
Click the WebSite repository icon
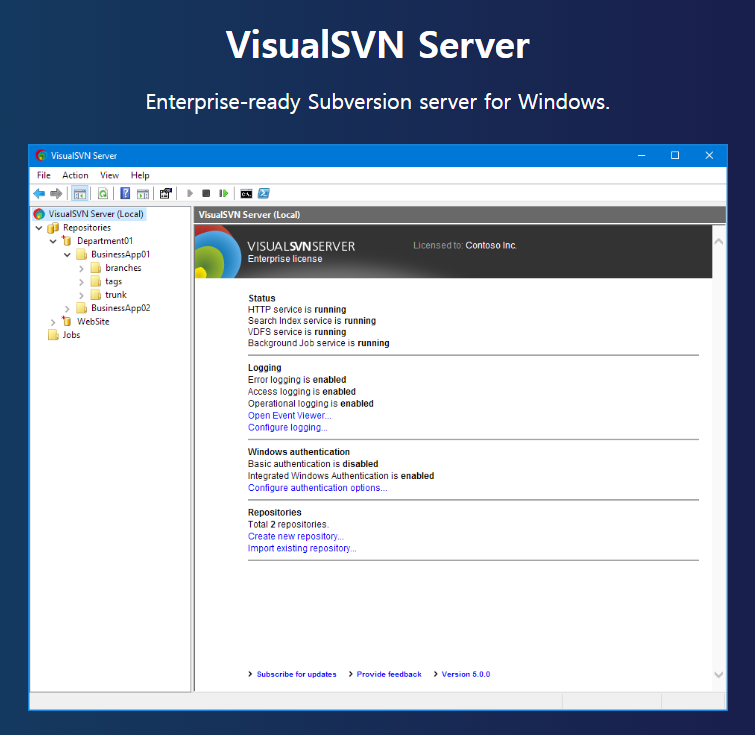click(67, 321)
